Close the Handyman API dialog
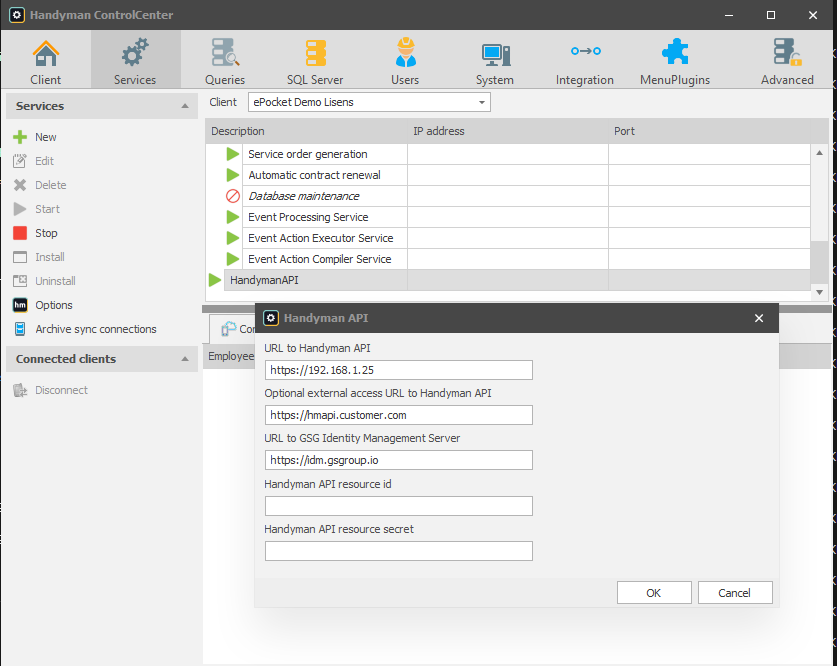 tap(759, 319)
